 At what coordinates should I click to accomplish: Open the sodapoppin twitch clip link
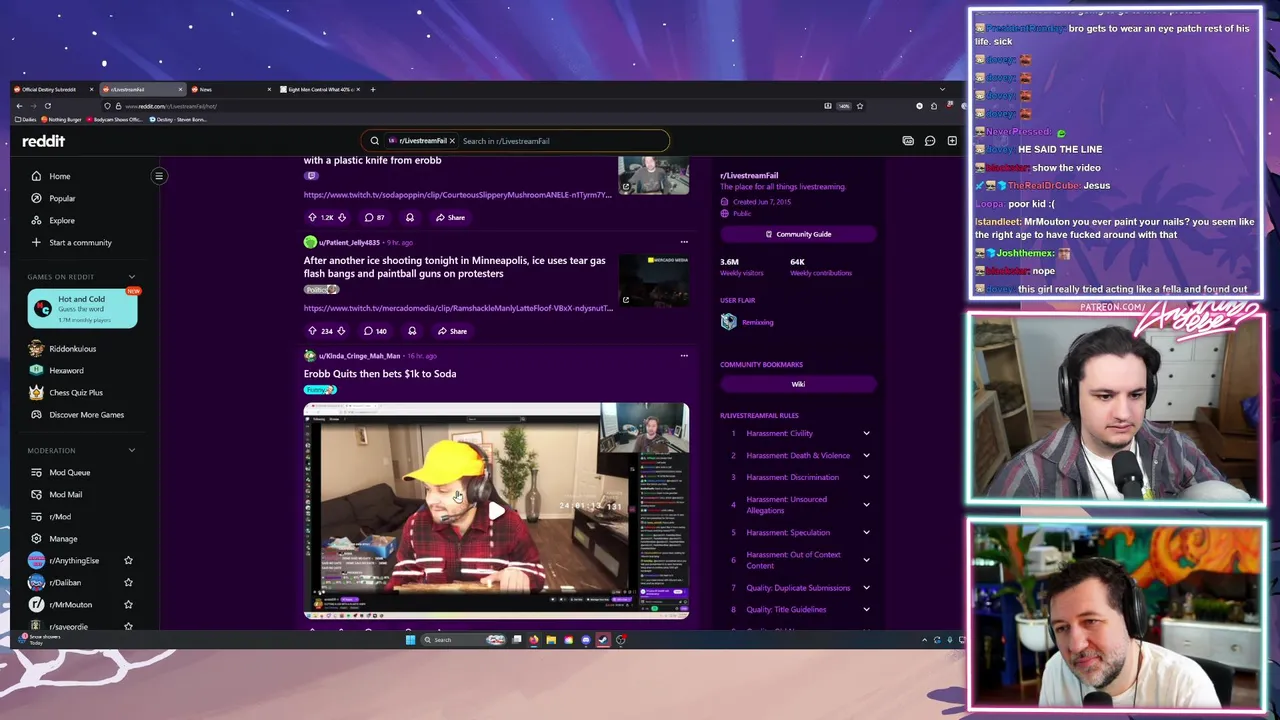pos(457,195)
